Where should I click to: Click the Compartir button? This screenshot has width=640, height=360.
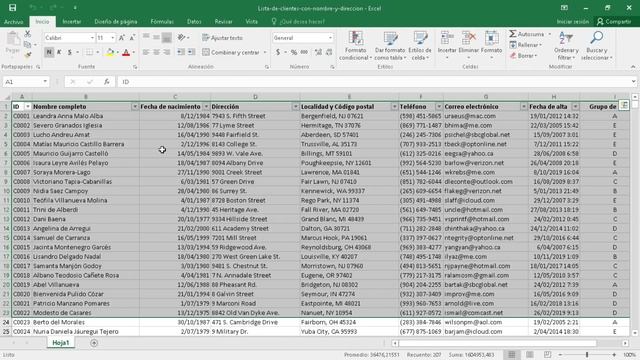pos(614,22)
